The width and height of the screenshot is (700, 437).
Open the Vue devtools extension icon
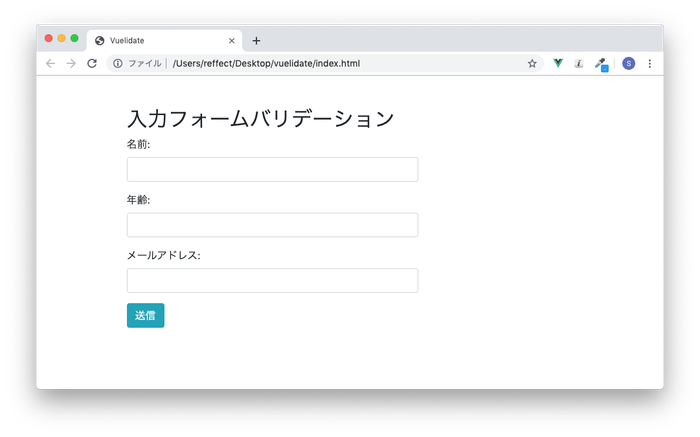558,63
